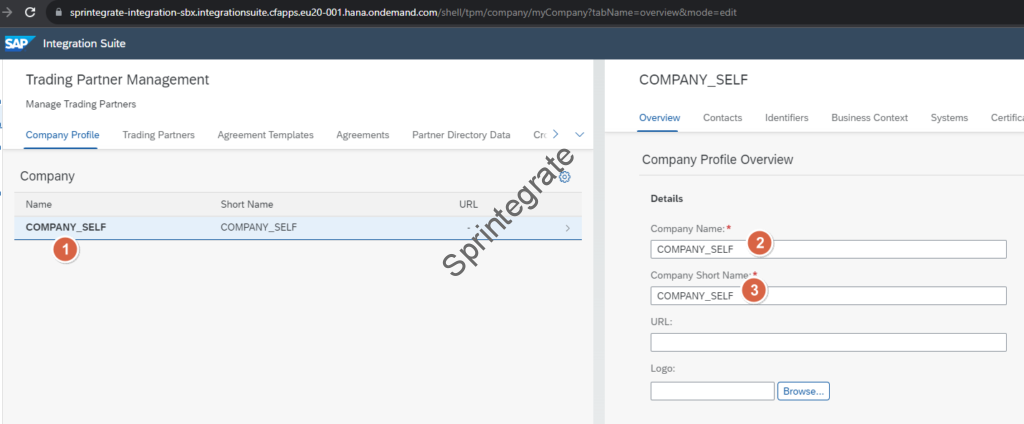Select the Systems tab

pyautogui.click(x=948, y=118)
